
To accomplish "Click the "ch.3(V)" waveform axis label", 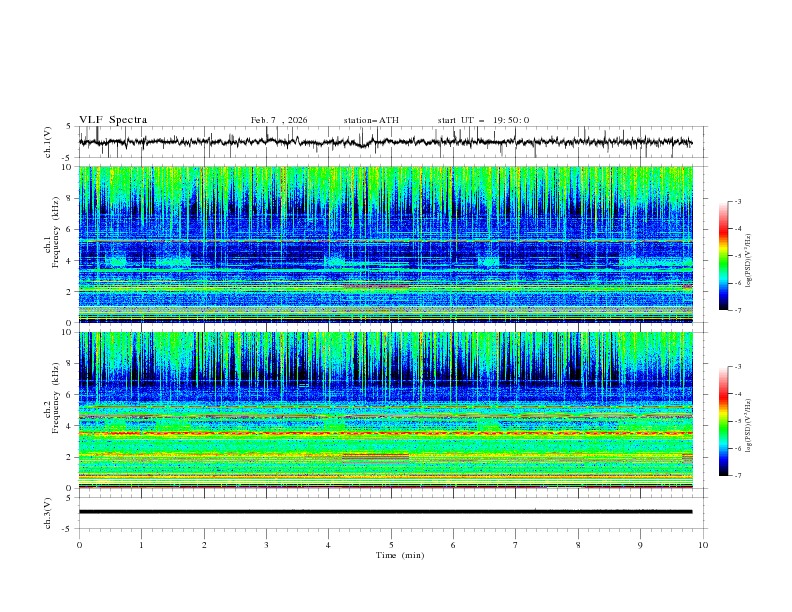I will pyautogui.click(x=48, y=513).
